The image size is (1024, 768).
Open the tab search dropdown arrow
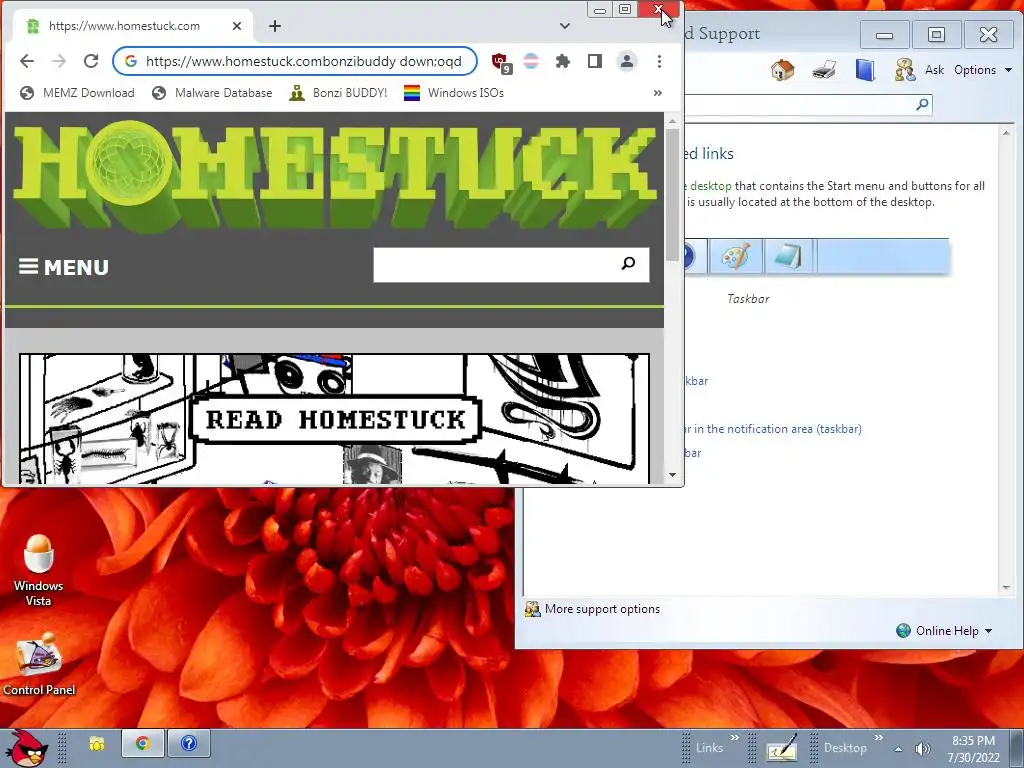[565, 26]
